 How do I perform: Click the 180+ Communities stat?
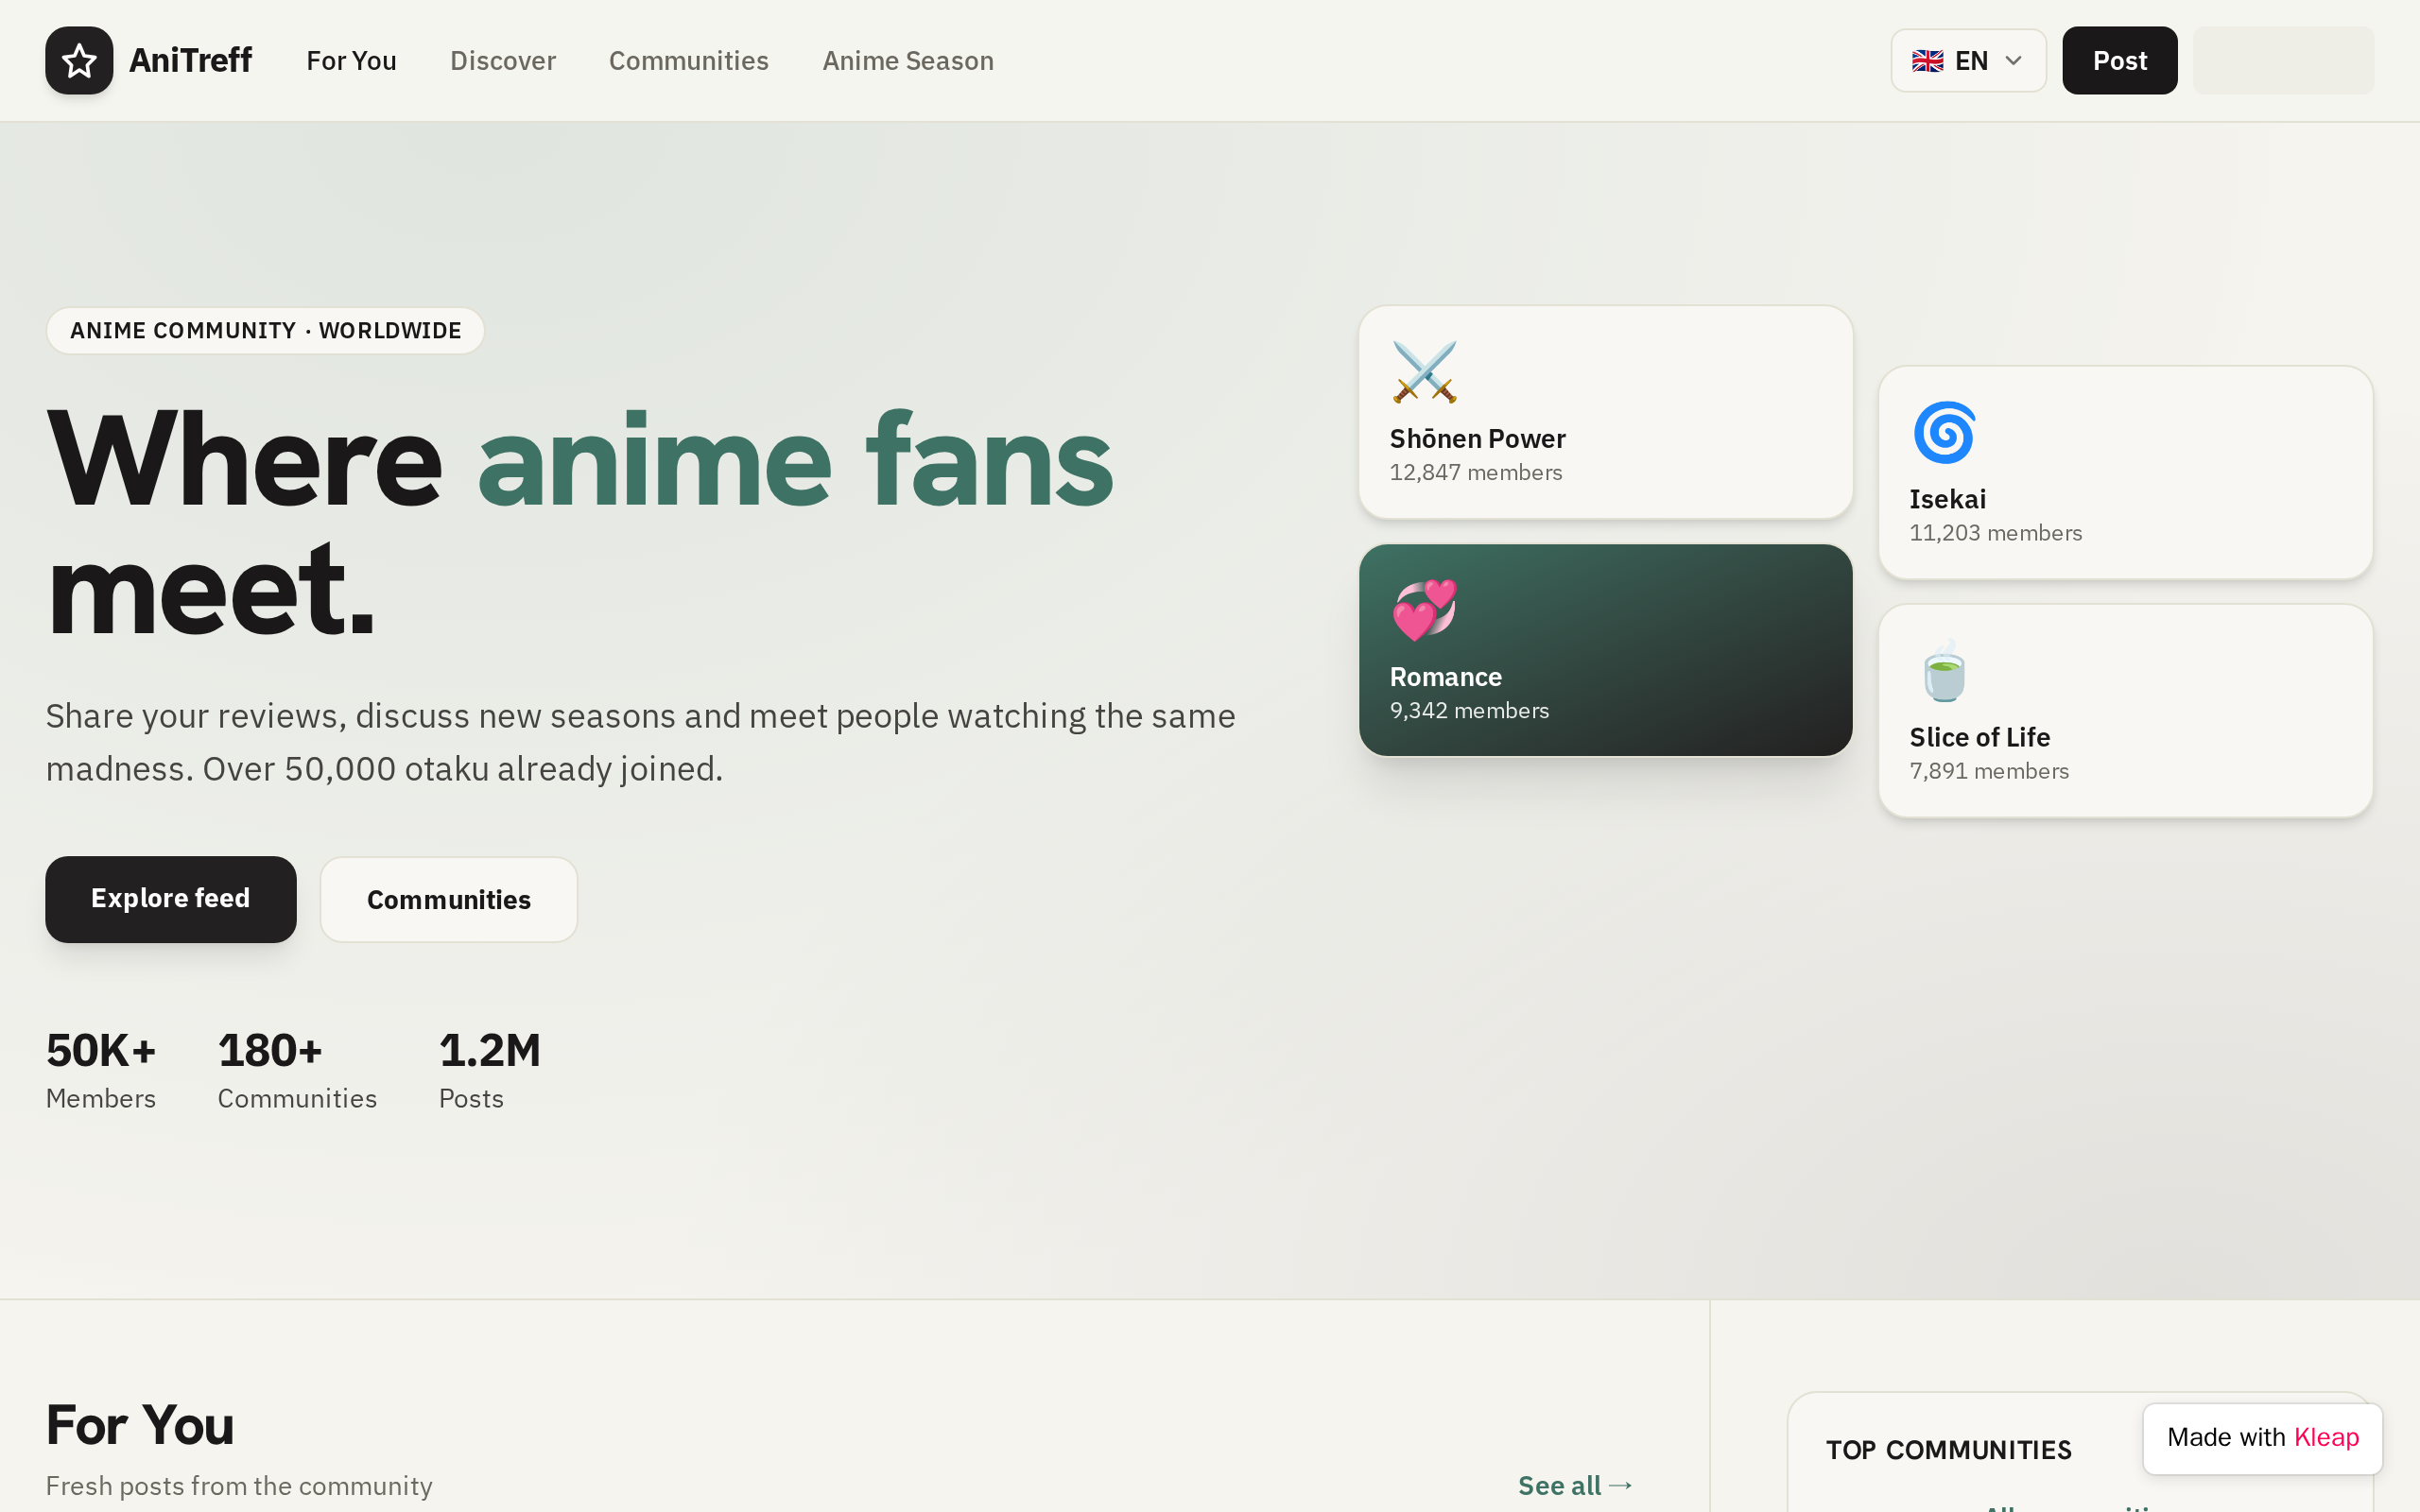(x=297, y=1071)
